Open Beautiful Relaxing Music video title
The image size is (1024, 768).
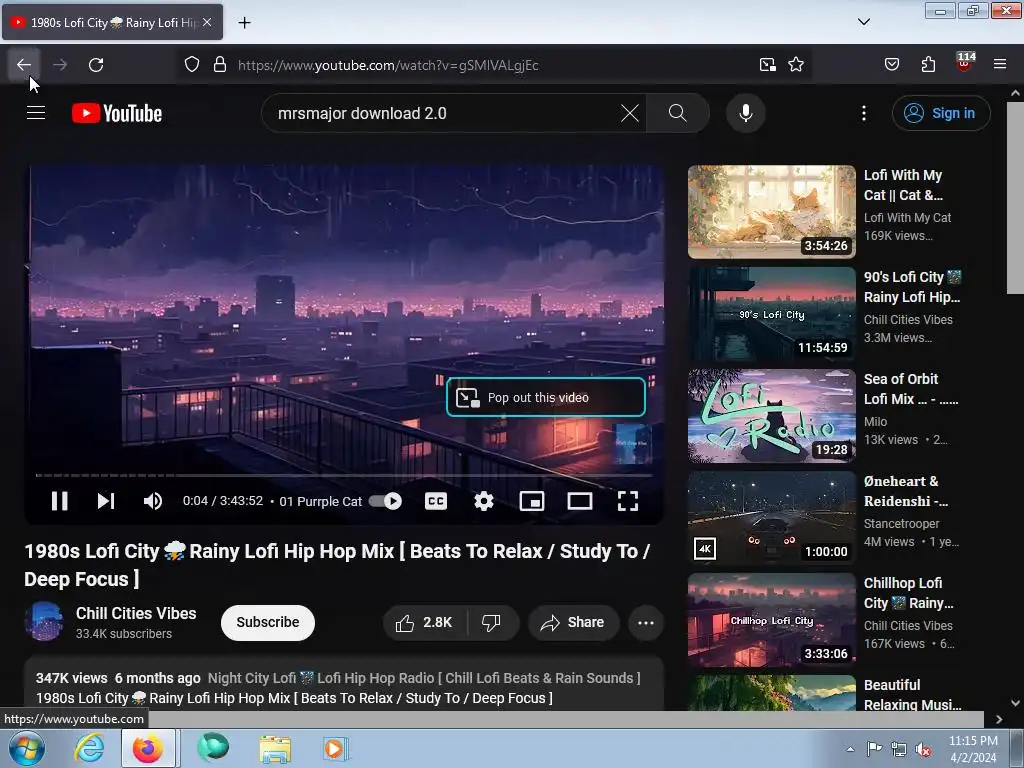(912, 694)
